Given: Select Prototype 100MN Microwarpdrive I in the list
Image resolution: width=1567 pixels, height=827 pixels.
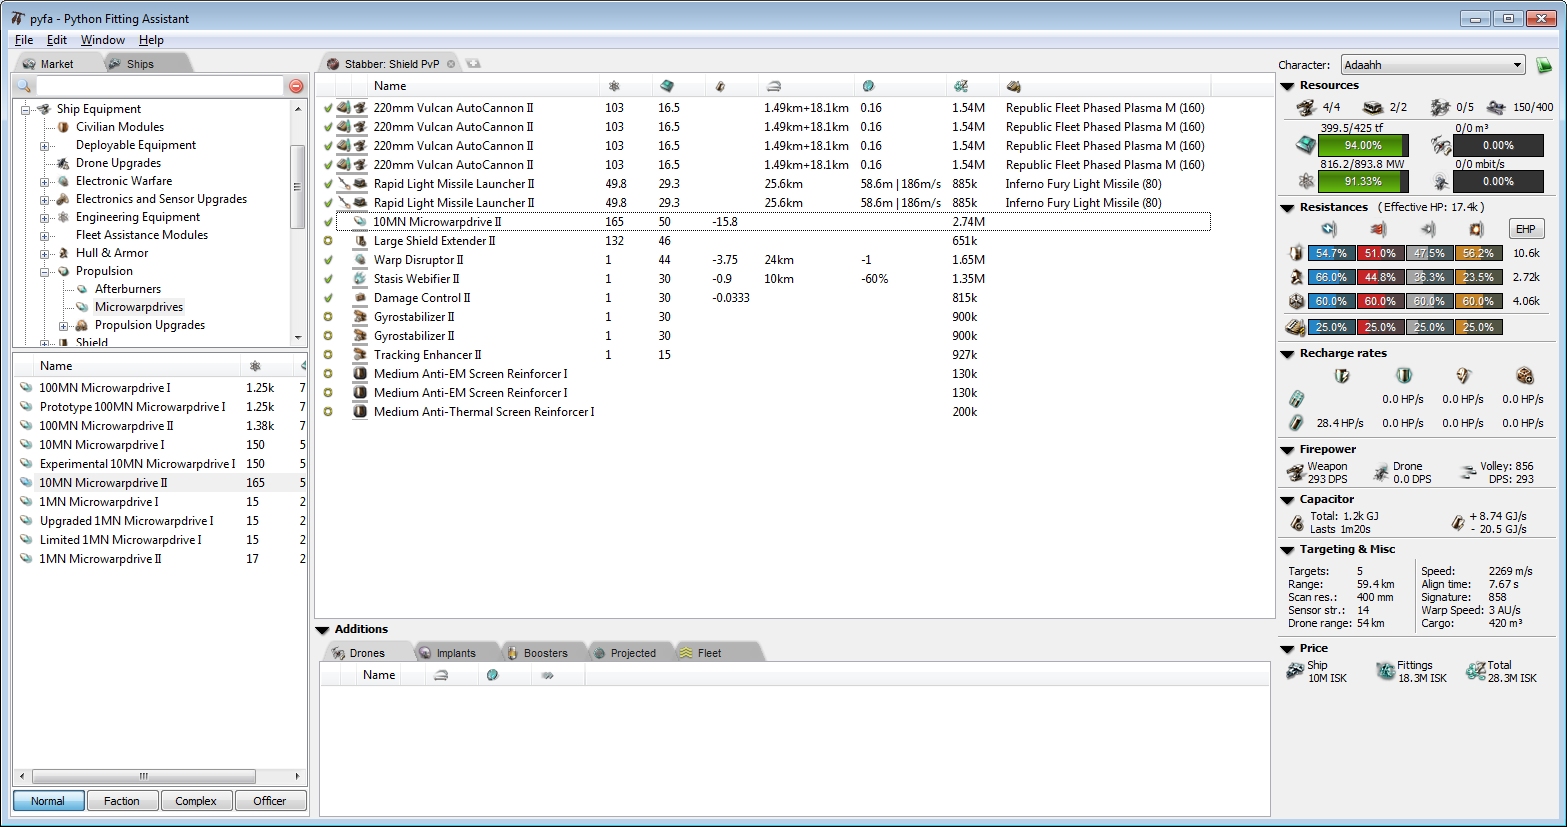Looking at the screenshot, I should [x=133, y=407].
